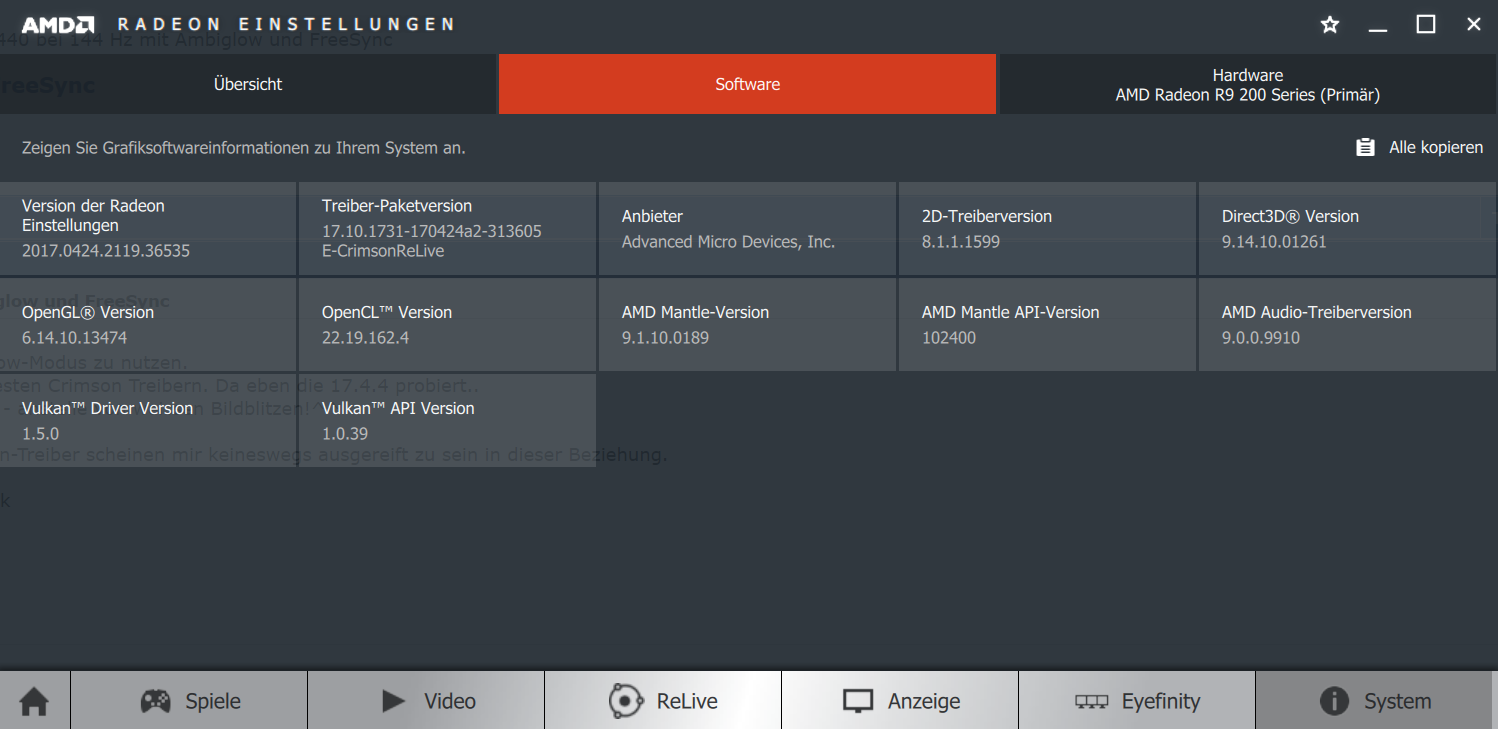
Task: Go to the Home screen icon
Action: (x=34, y=701)
